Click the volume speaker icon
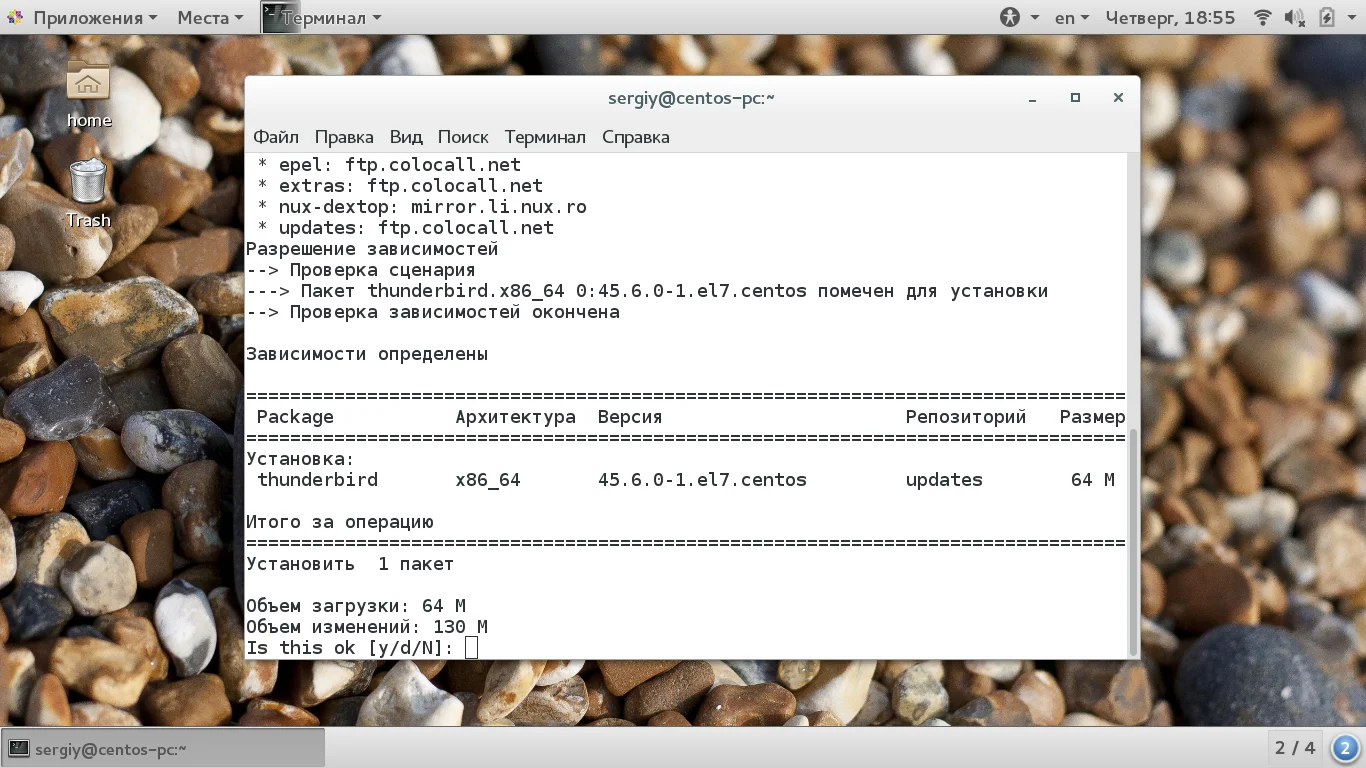The width and height of the screenshot is (1366, 768). coord(1295,17)
